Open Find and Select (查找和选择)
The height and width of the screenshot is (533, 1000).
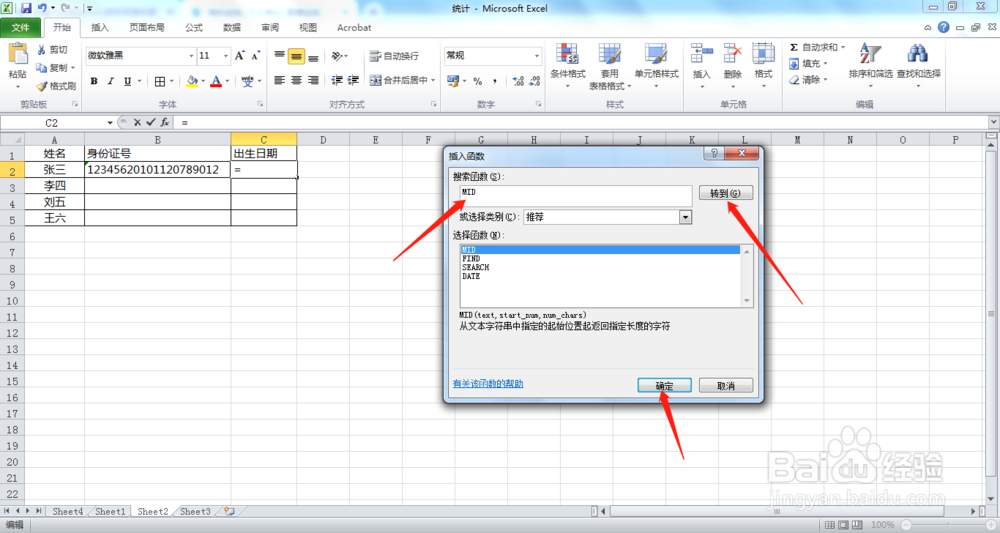(x=918, y=64)
